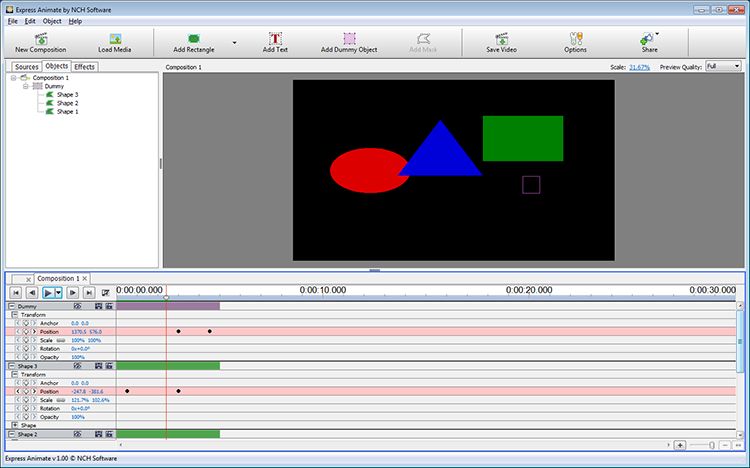
Task: Select Shape 2 in the objects tree
Action: (x=67, y=103)
